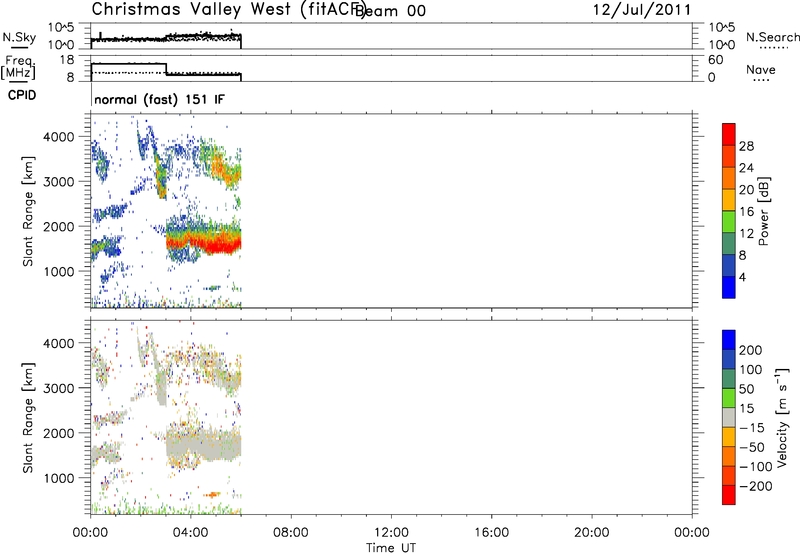Click the 'Power [dB]' colorbar title
Screen dimensions: 800x554
click(x=764, y=211)
